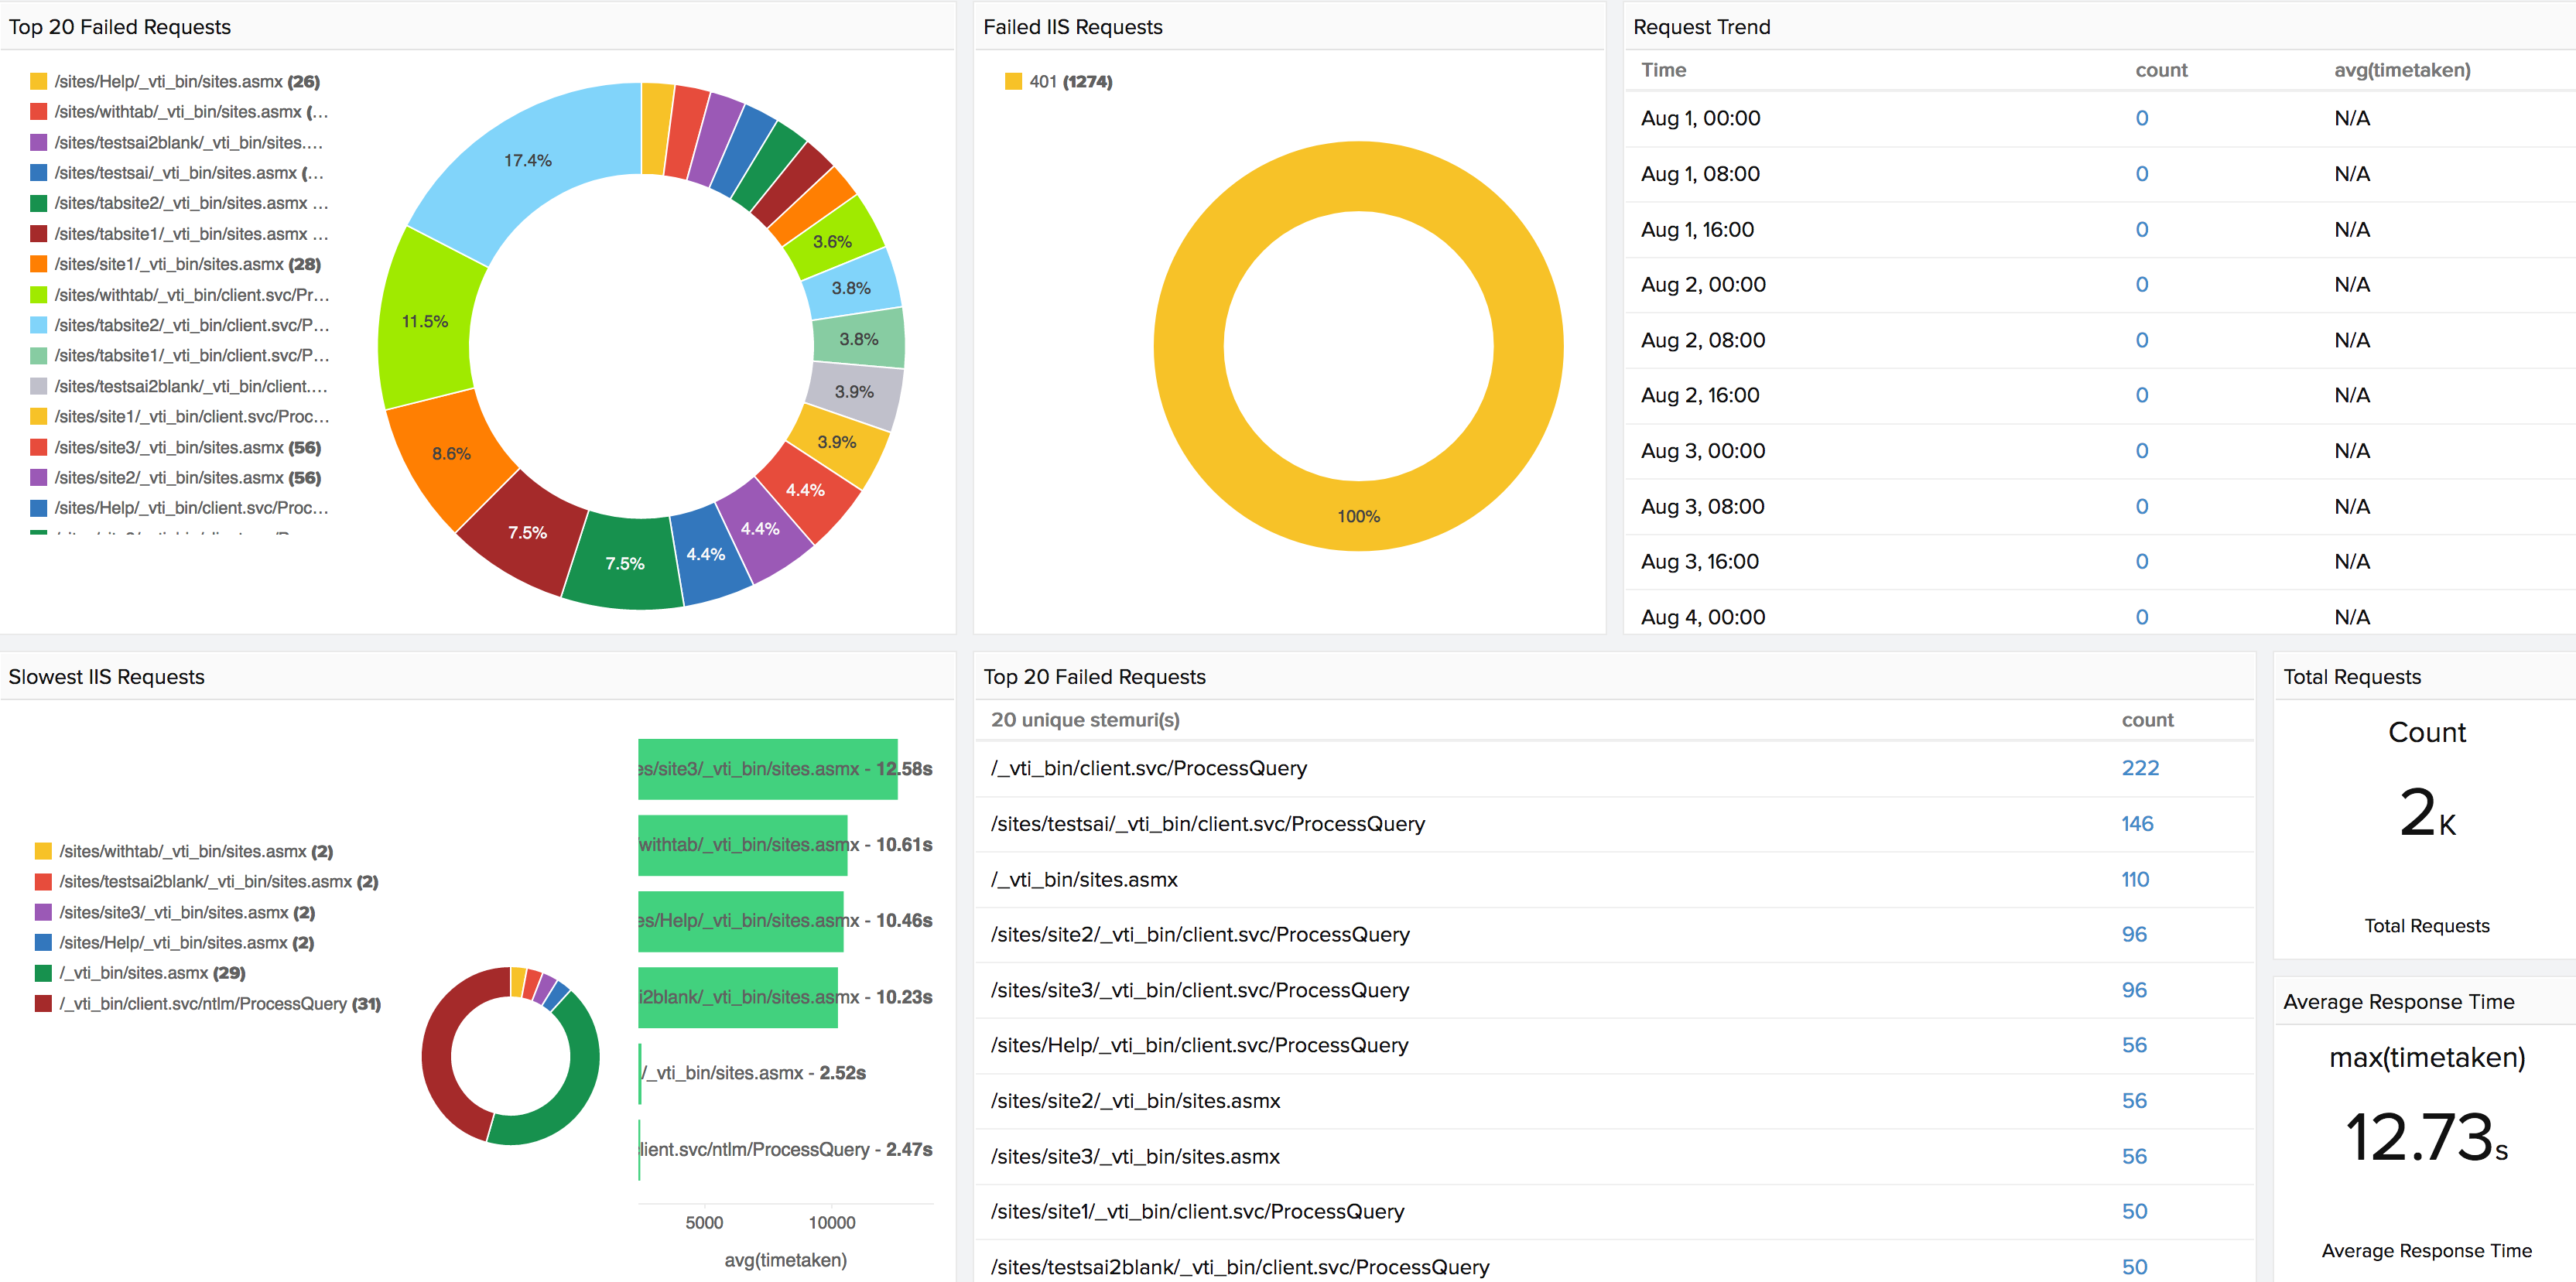The width and height of the screenshot is (2576, 1282).
Task: Click the 17.4% light blue donut slice
Action: click(528, 161)
